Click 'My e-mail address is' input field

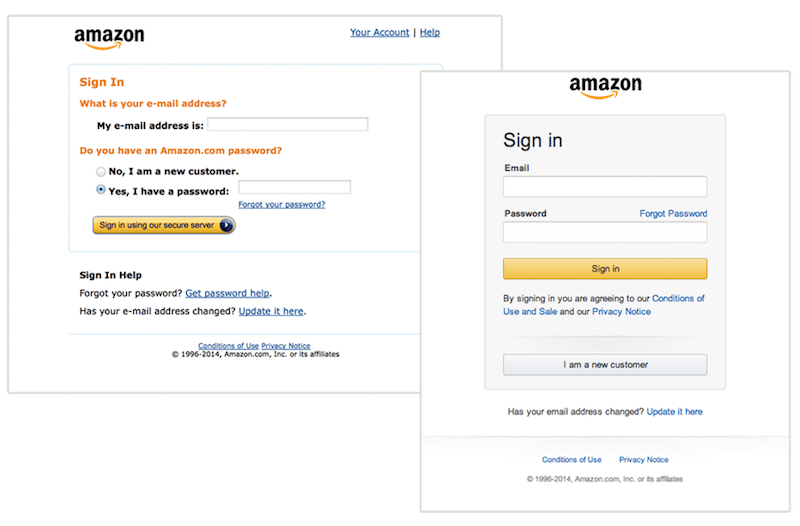(x=288, y=124)
